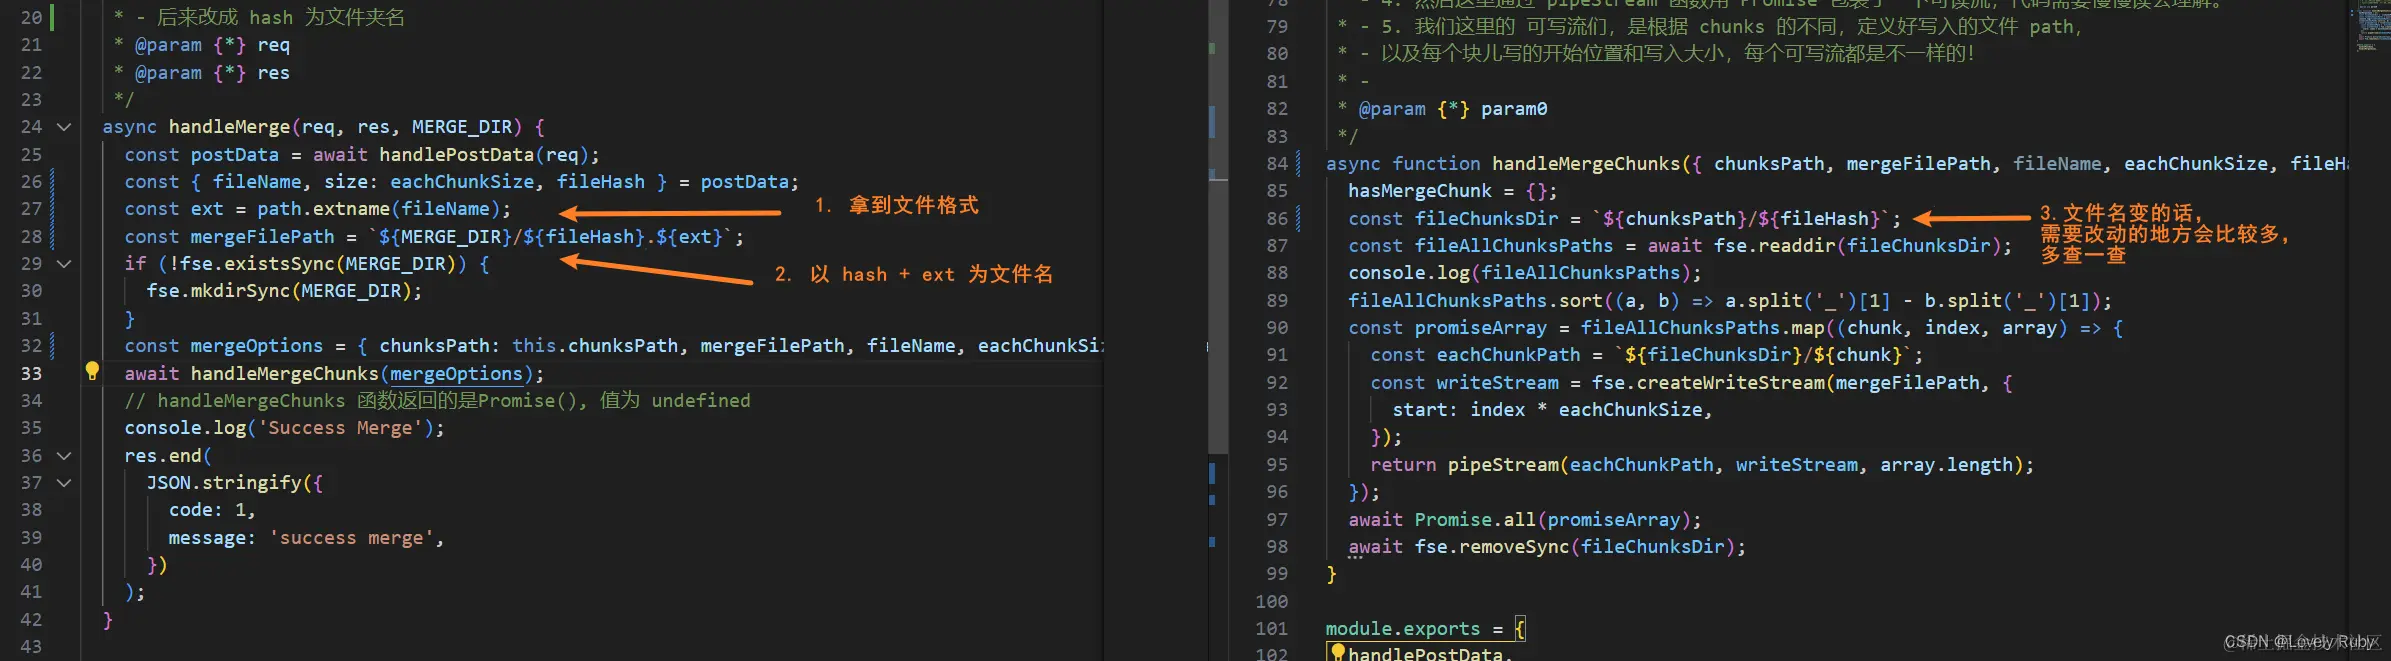Click eachChunkSize in destructuring on line 26

coord(462,182)
